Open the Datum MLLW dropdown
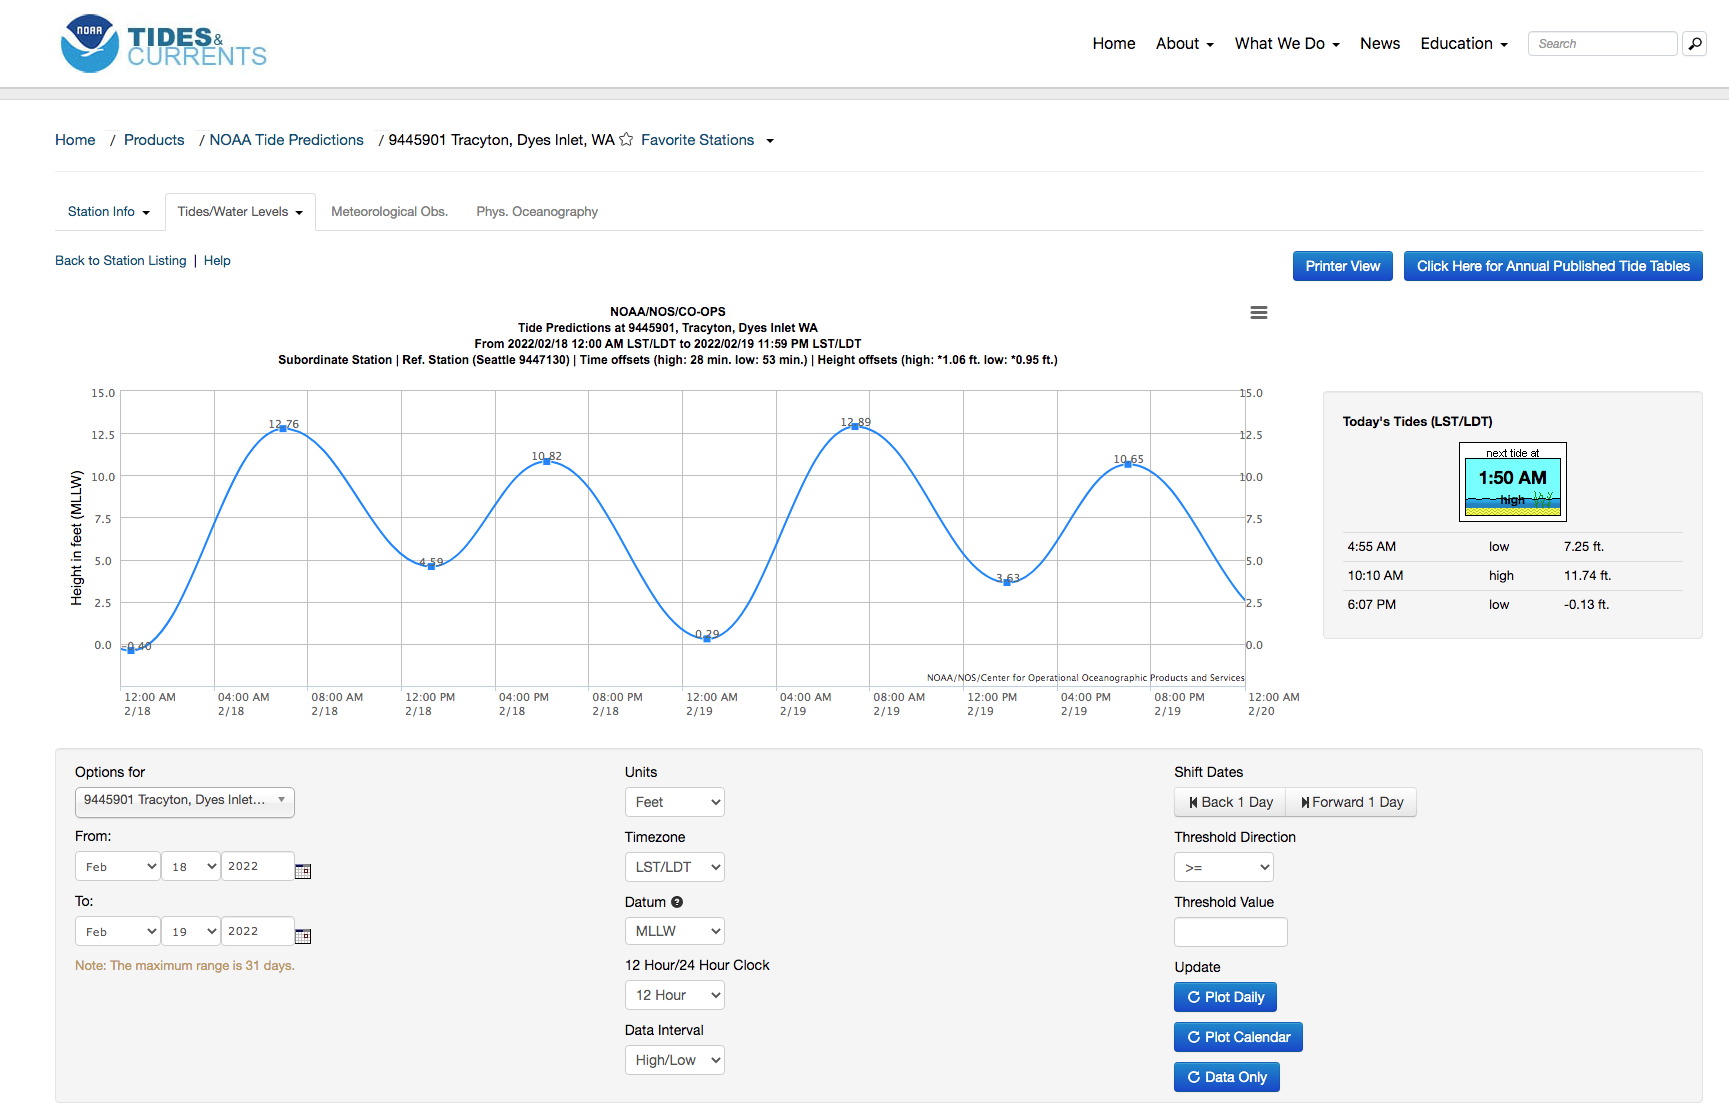The width and height of the screenshot is (1729, 1117). (675, 931)
